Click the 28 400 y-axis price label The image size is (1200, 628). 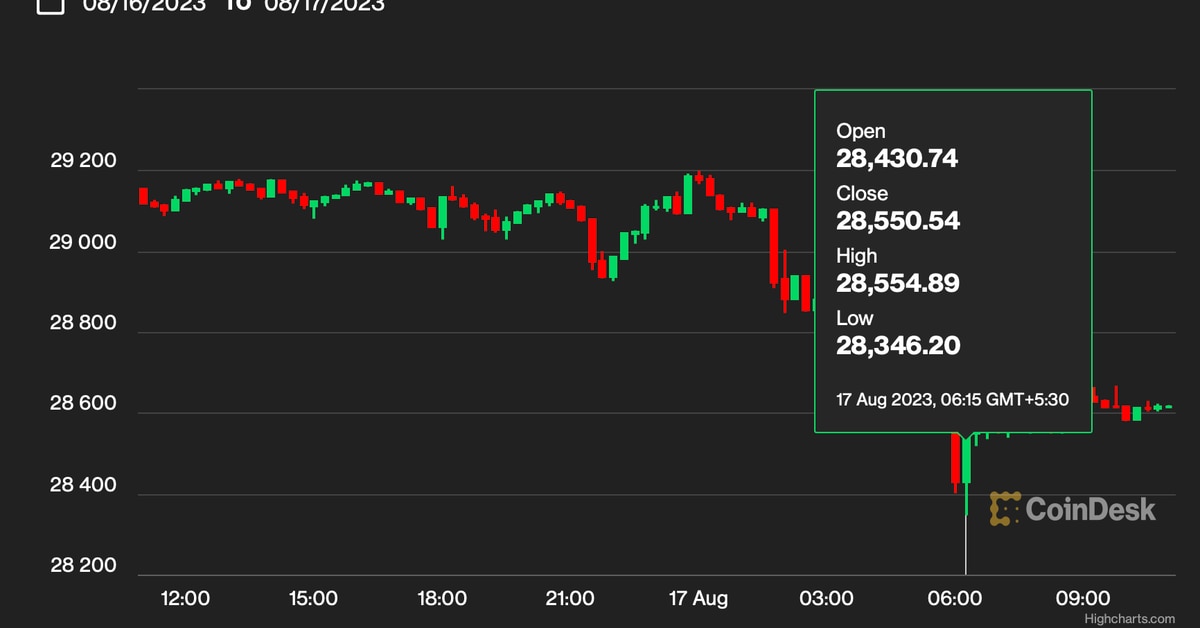[83, 486]
